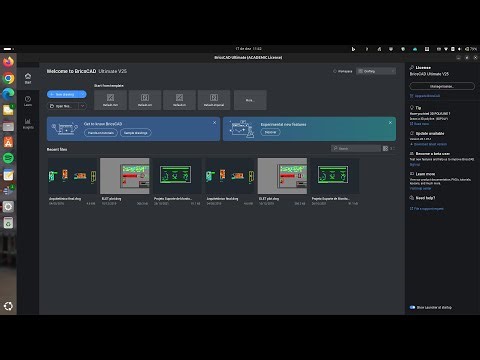Open the leftmost Arquitetônico drawing thumbnail
The height and width of the screenshot is (360, 480).
pyautogui.click(x=72, y=176)
